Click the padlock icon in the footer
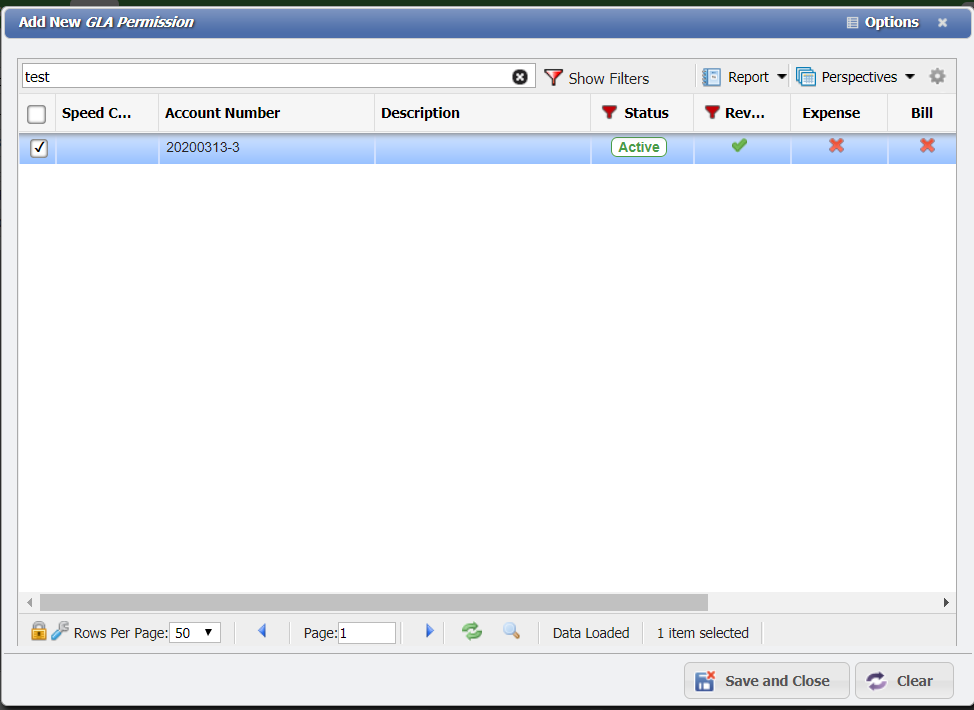The height and width of the screenshot is (710, 974). [38, 632]
